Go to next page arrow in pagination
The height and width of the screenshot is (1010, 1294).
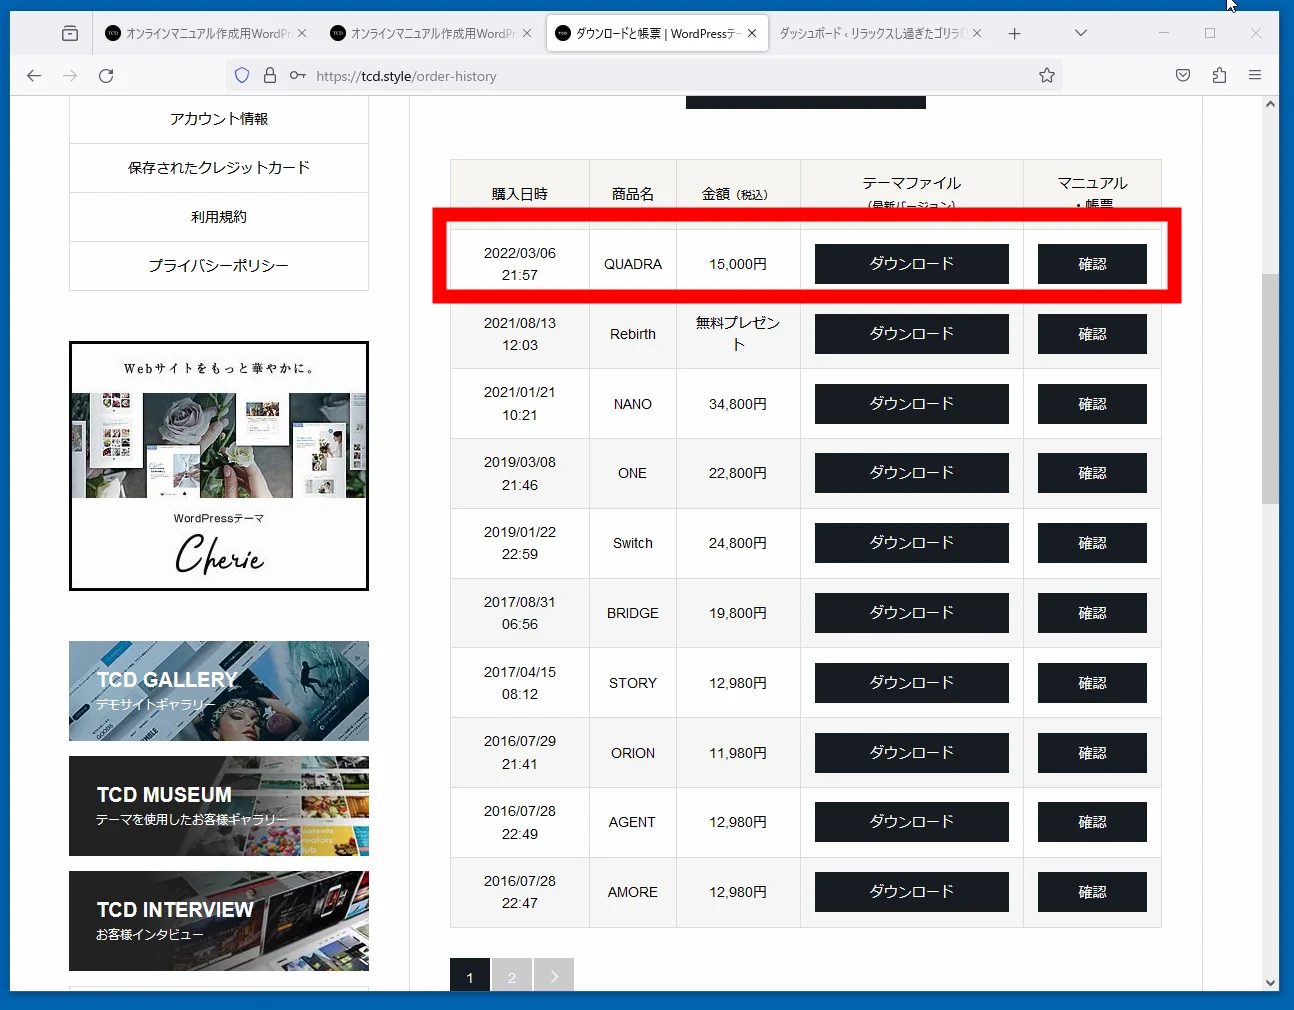pos(554,976)
